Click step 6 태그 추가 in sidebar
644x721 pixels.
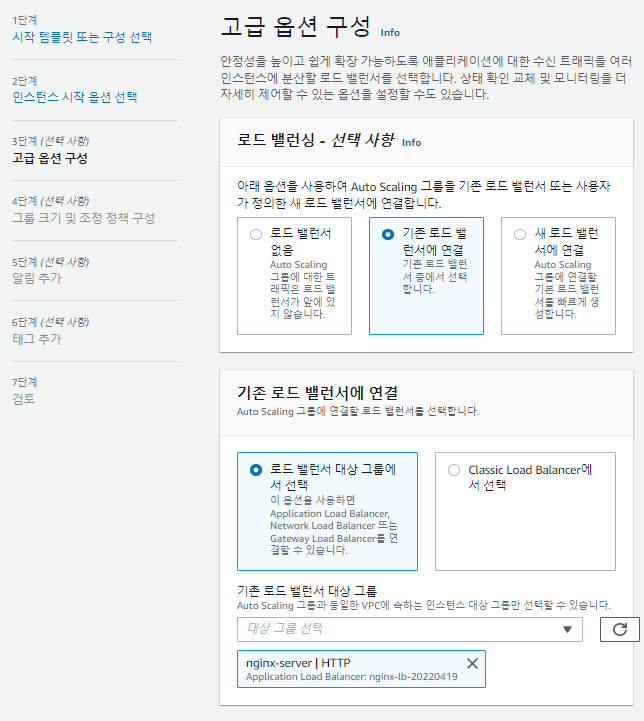(37, 339)
